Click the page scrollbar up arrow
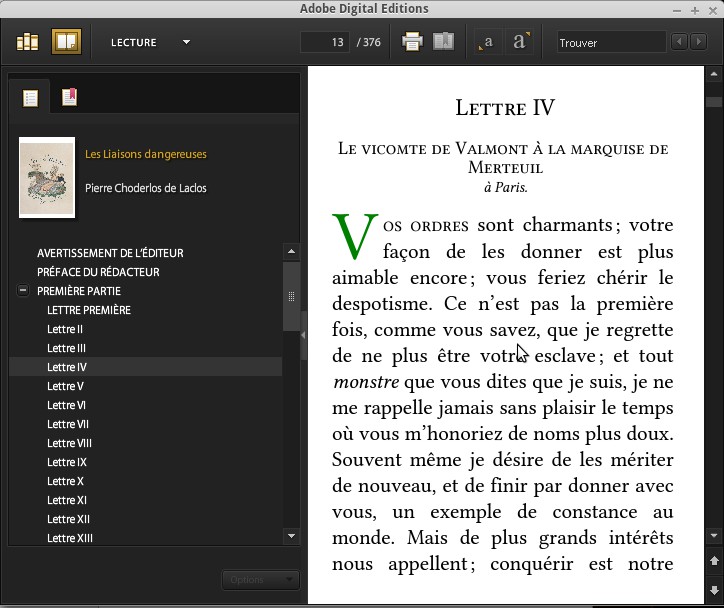This screenshot has width=724, height=608. point(714,74)
